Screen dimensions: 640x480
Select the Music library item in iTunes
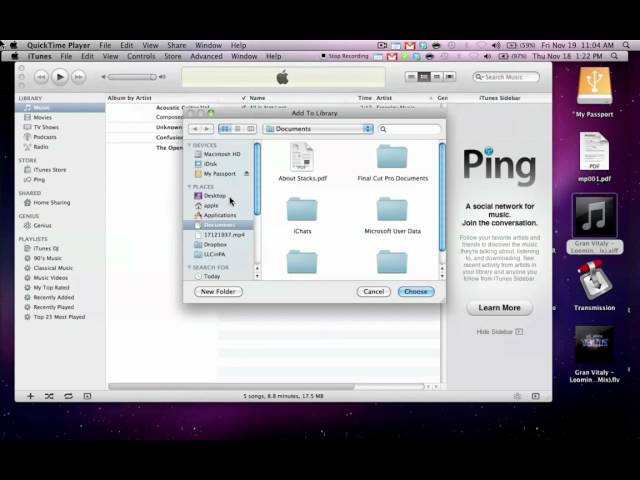(60, 108)
